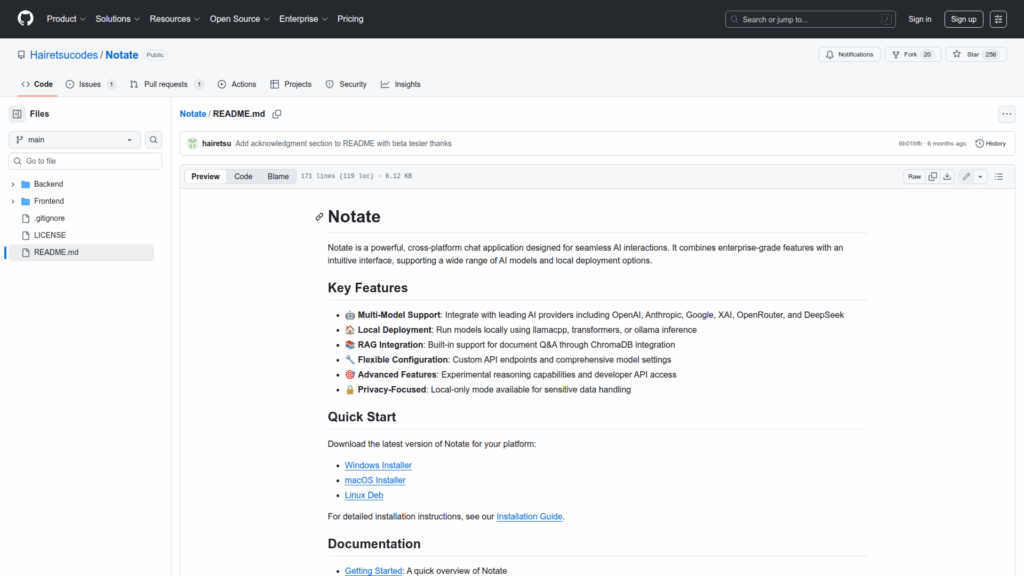Image resolution: width=1024 pixels, height=576 pixels.
Task: Click the Windows Installer link
Action: (x=378, y=465)
